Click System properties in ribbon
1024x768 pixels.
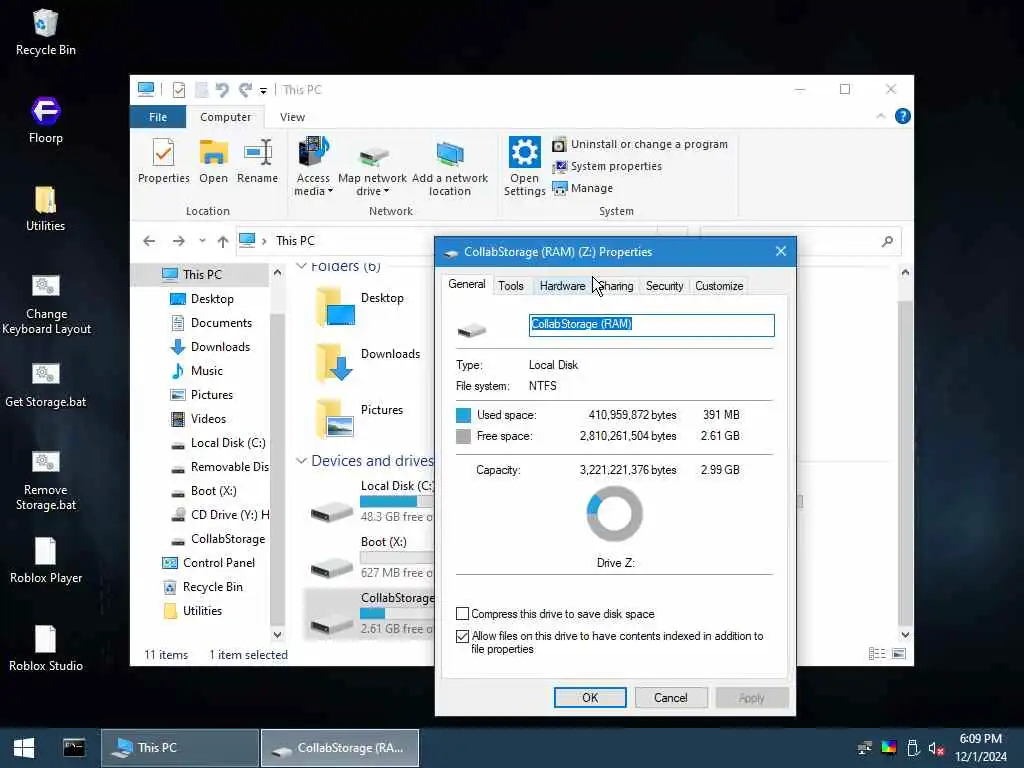point(607,167)
